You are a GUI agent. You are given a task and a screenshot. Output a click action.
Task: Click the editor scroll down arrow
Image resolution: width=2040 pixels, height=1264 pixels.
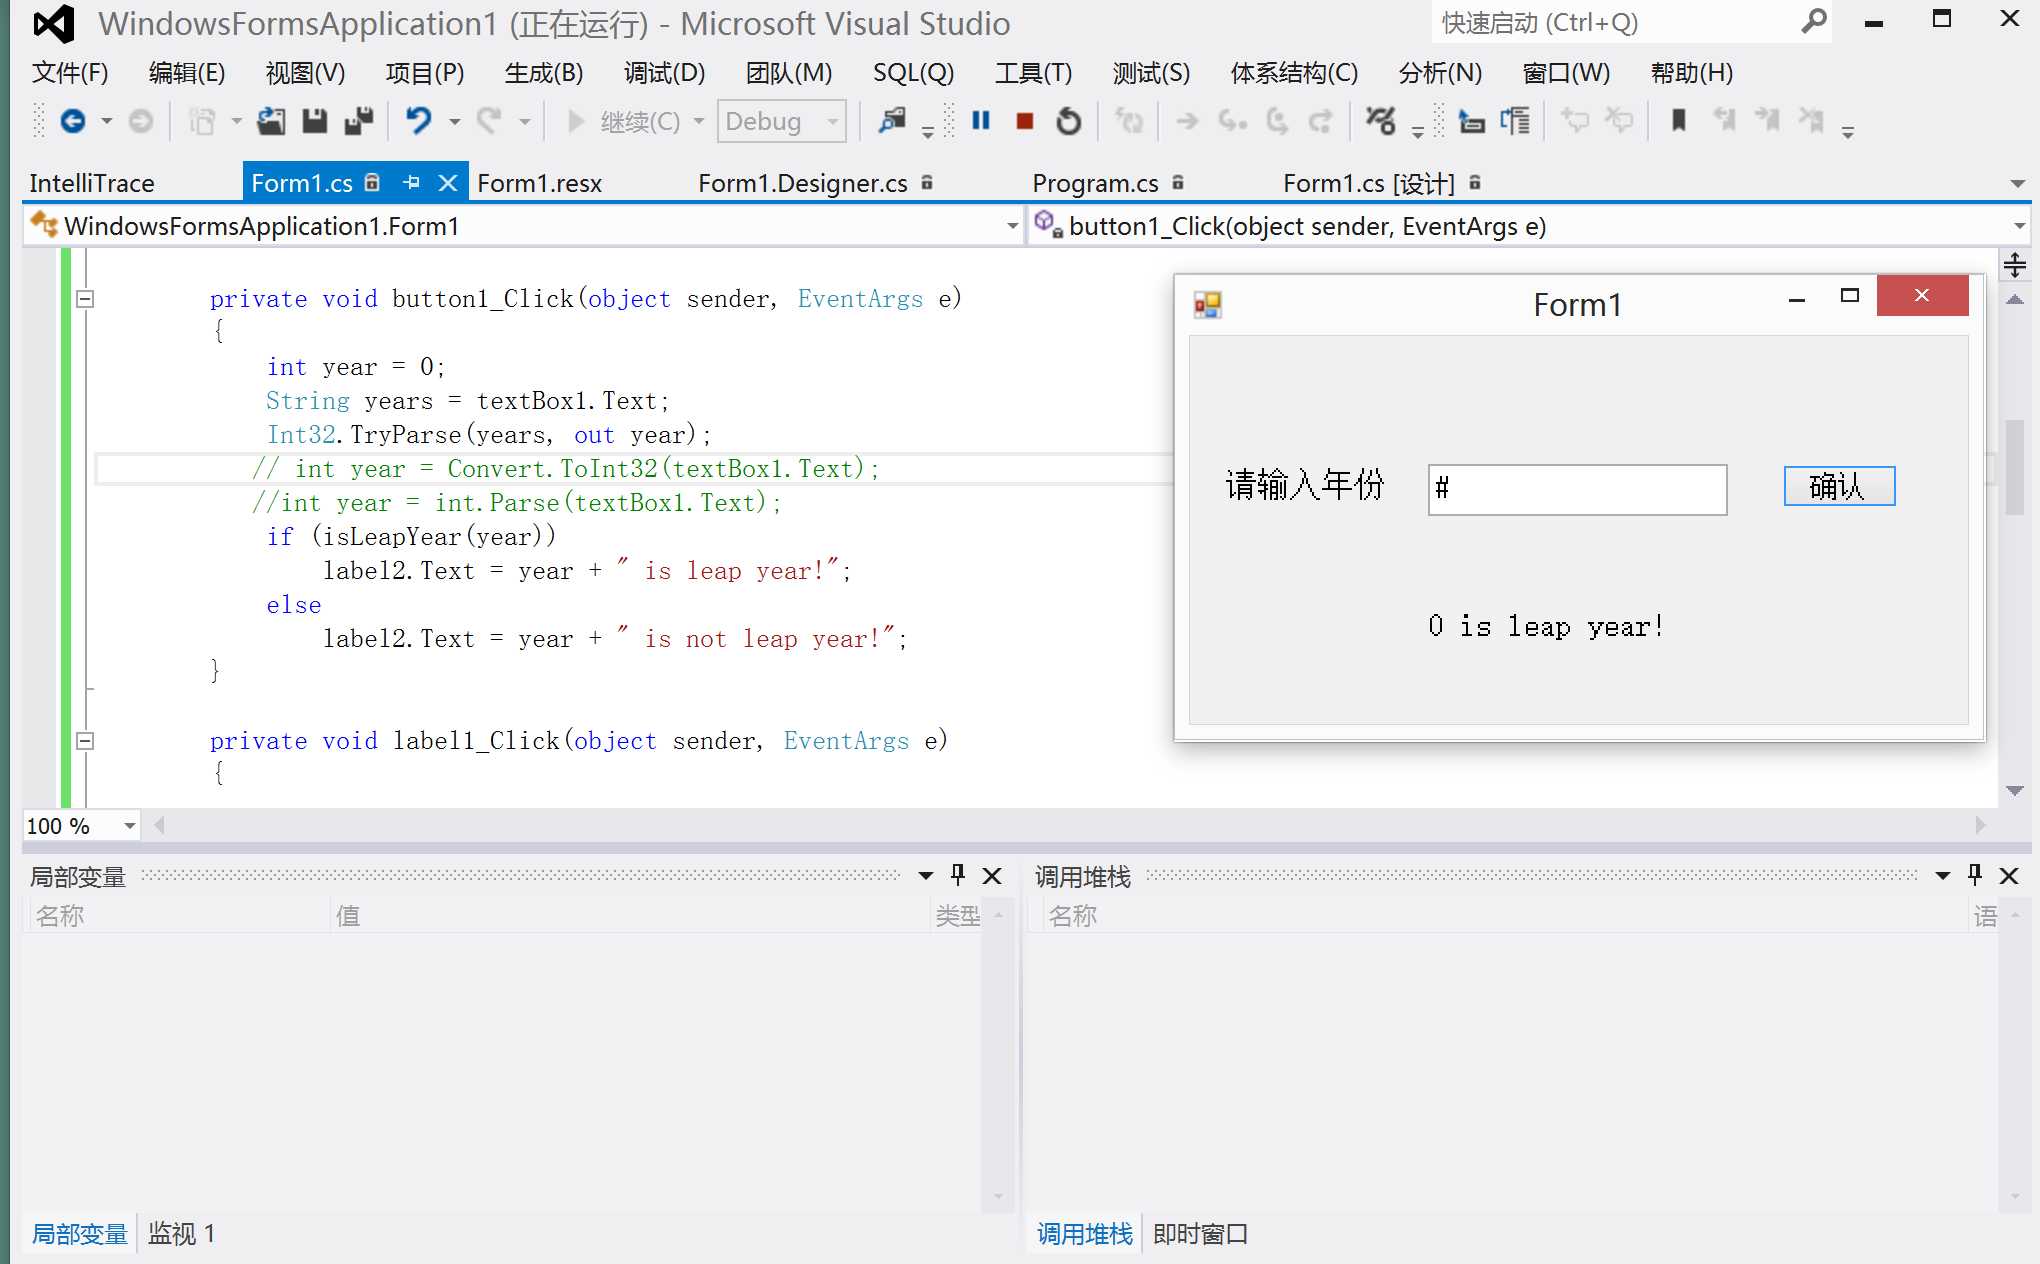2015,790
